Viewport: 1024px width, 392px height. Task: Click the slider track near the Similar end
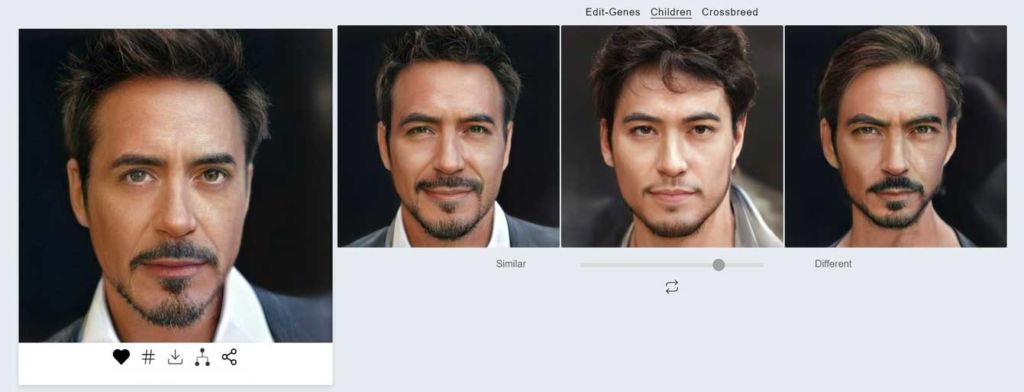tap(594, 265)
